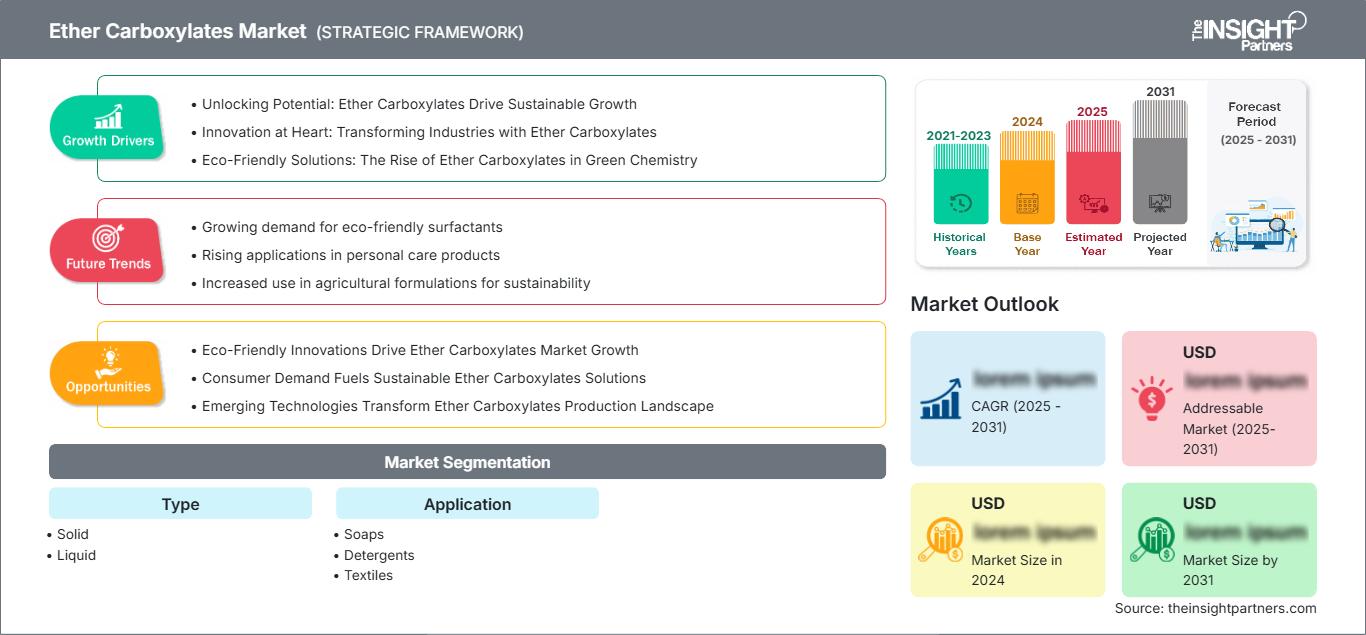Click the Opportunities lightbulb hand icon
This screenshot has width=1366, height=635.
pos(108,361)
